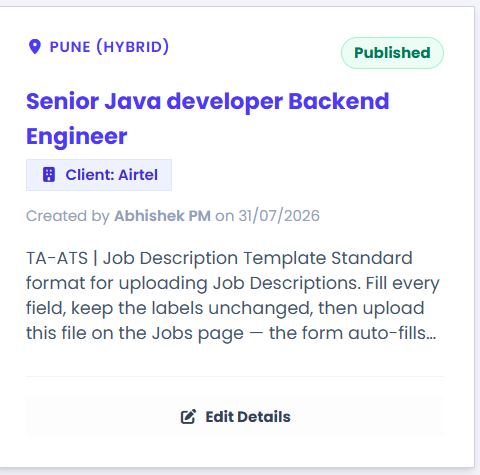Click the creator name Abhishek PM
480x475 pixels.
pos(162,216)
